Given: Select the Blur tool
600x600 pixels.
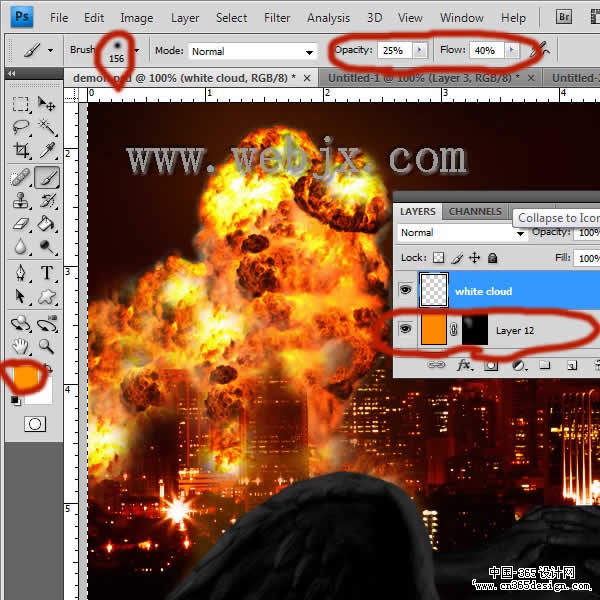Looking at the screenshot, I should pos(20,246).
